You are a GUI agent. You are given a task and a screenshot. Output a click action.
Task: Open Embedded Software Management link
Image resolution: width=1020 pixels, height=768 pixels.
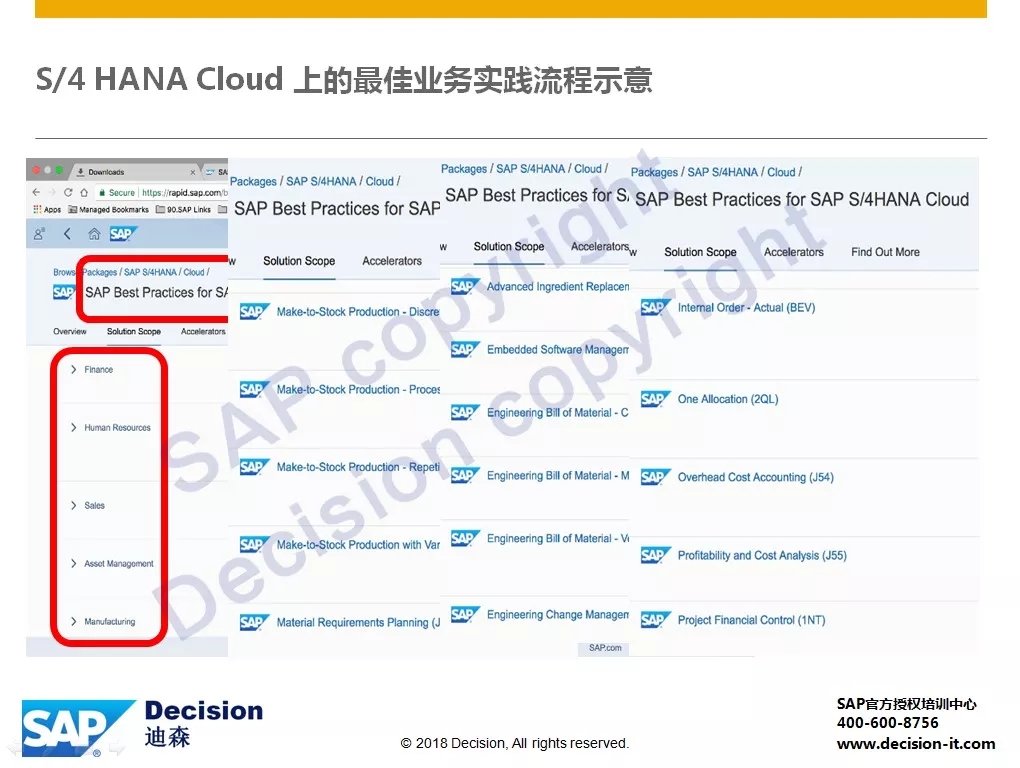coord(558,350)
